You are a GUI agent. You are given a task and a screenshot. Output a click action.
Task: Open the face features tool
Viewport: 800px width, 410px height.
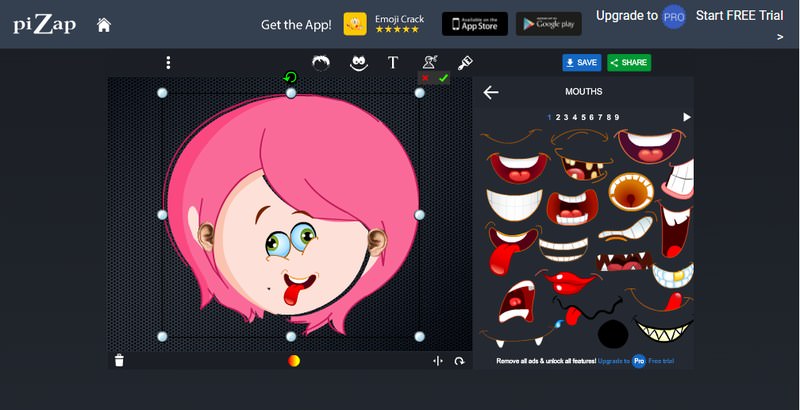tap(359, 63)
